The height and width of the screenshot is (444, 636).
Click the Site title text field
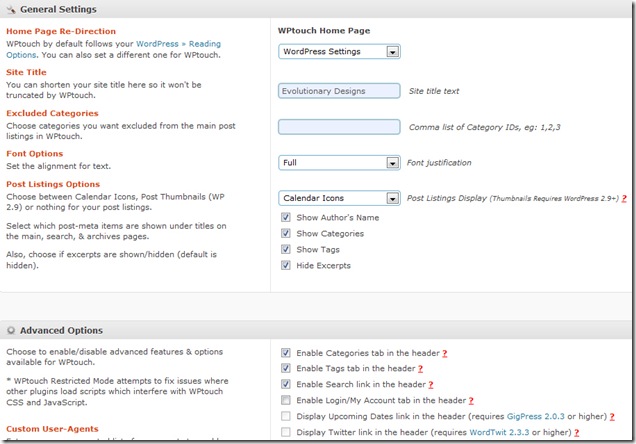[339, 91]
